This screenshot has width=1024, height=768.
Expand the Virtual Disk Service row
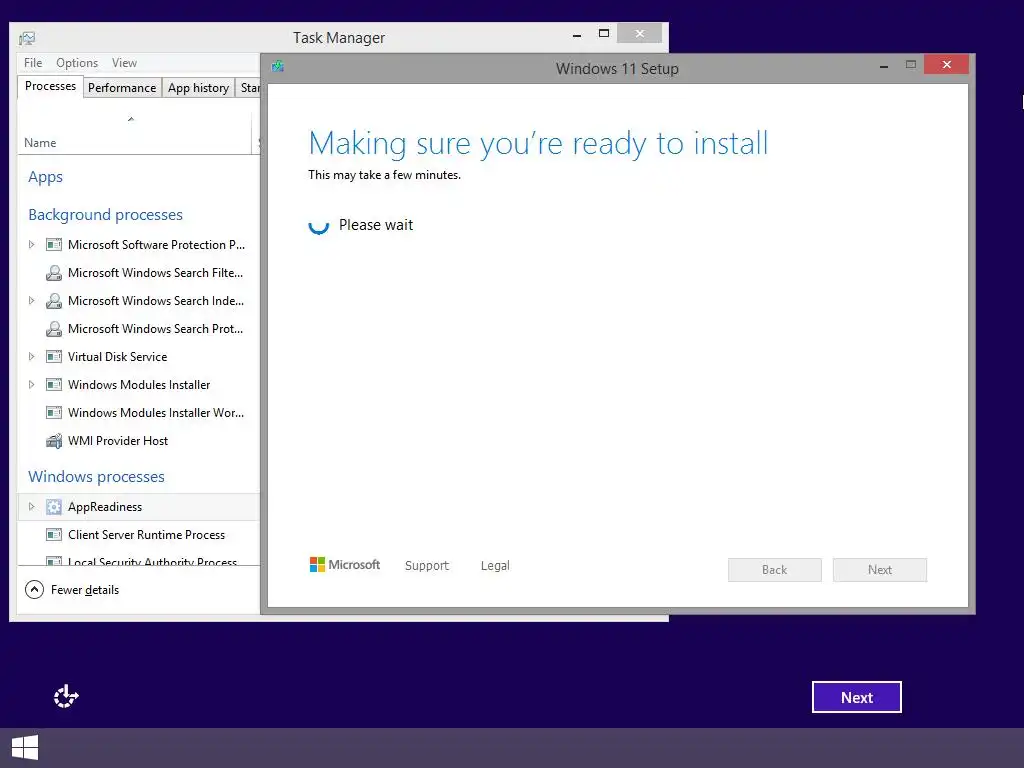coord(31,357)
